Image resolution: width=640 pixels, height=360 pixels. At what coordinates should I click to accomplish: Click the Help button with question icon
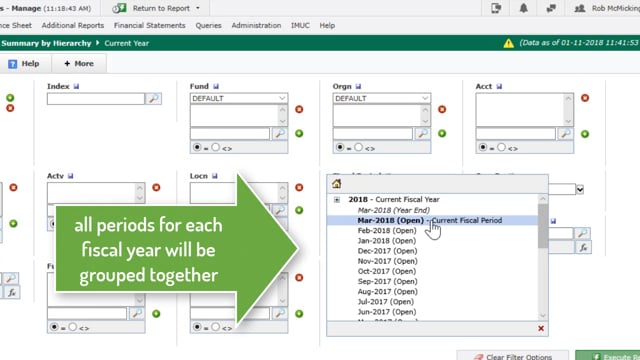pos(24,64)
